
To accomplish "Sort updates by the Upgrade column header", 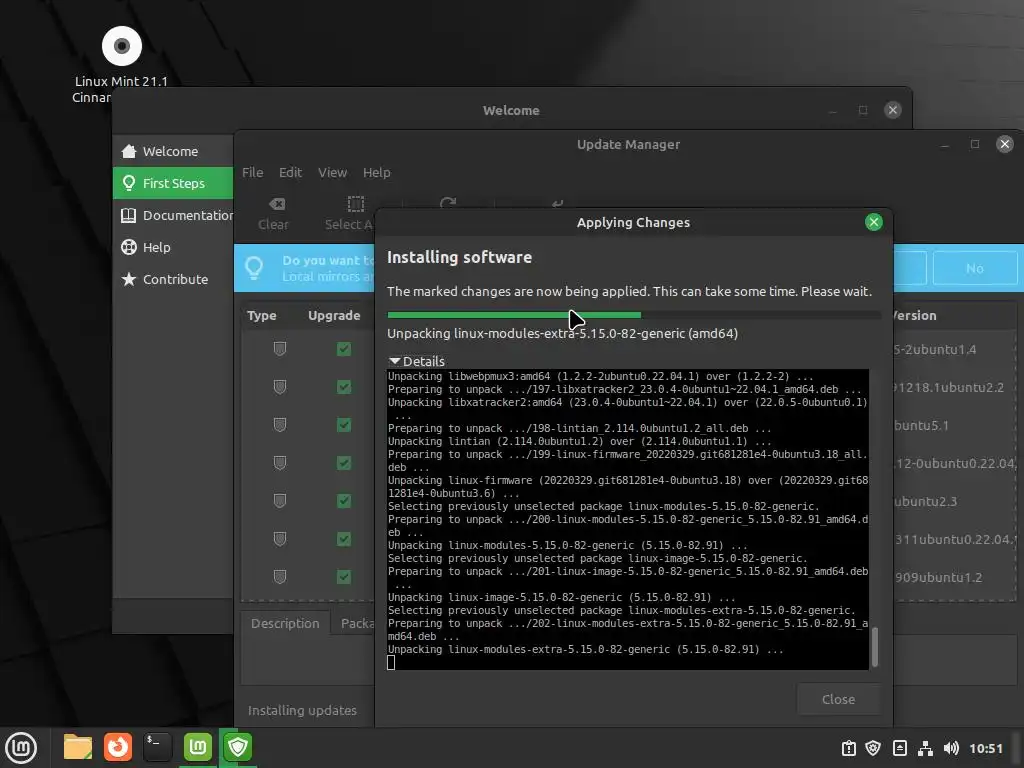I will (334, 315).
